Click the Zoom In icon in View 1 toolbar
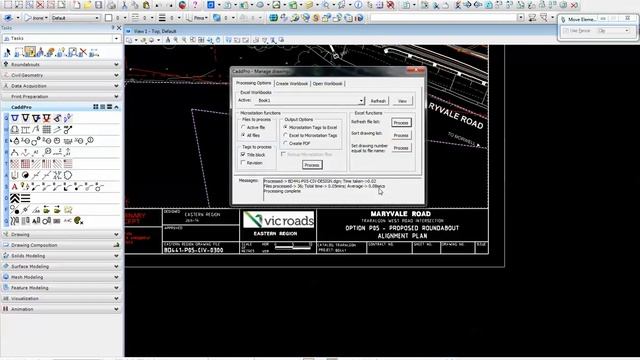Viewport: 640px width, 360px height. pos(176,40)
